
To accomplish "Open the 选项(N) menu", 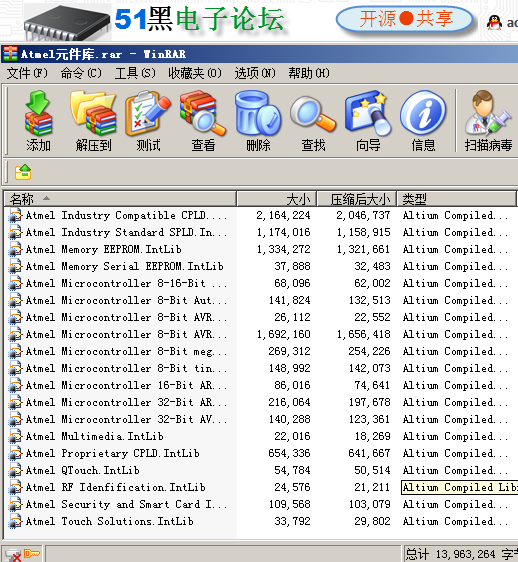I will 255,73.
